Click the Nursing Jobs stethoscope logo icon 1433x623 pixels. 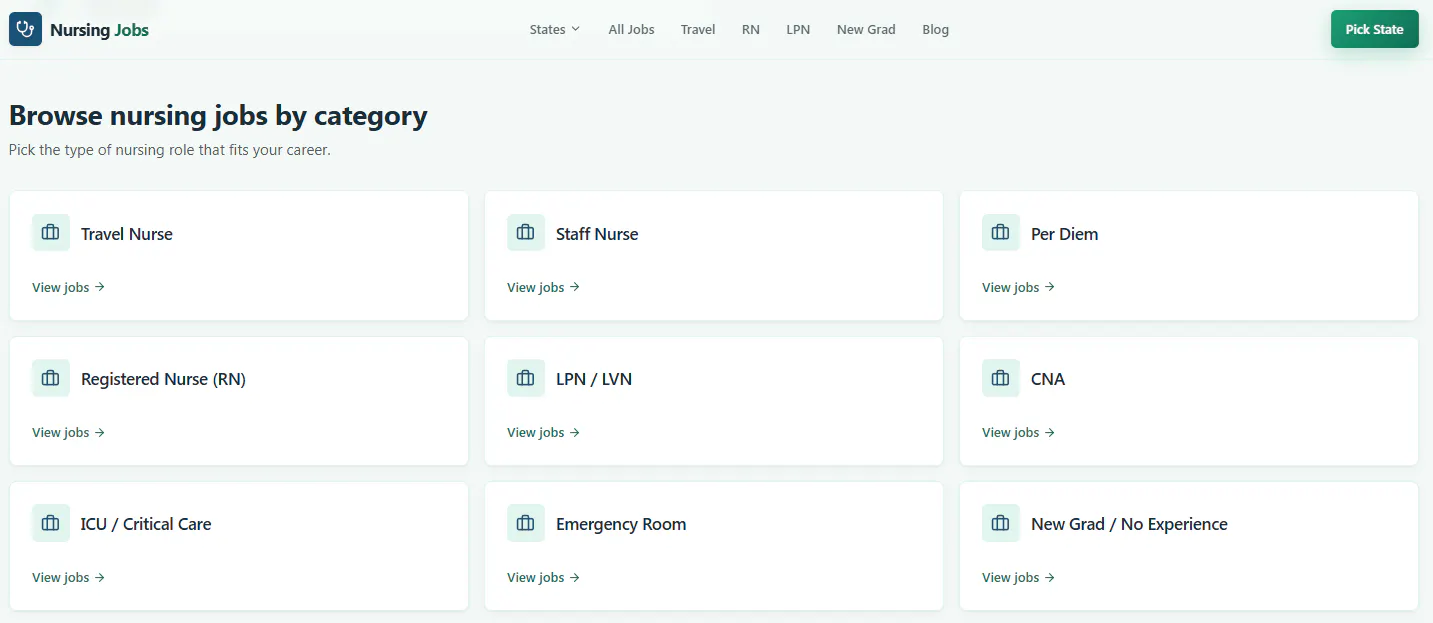25,30
